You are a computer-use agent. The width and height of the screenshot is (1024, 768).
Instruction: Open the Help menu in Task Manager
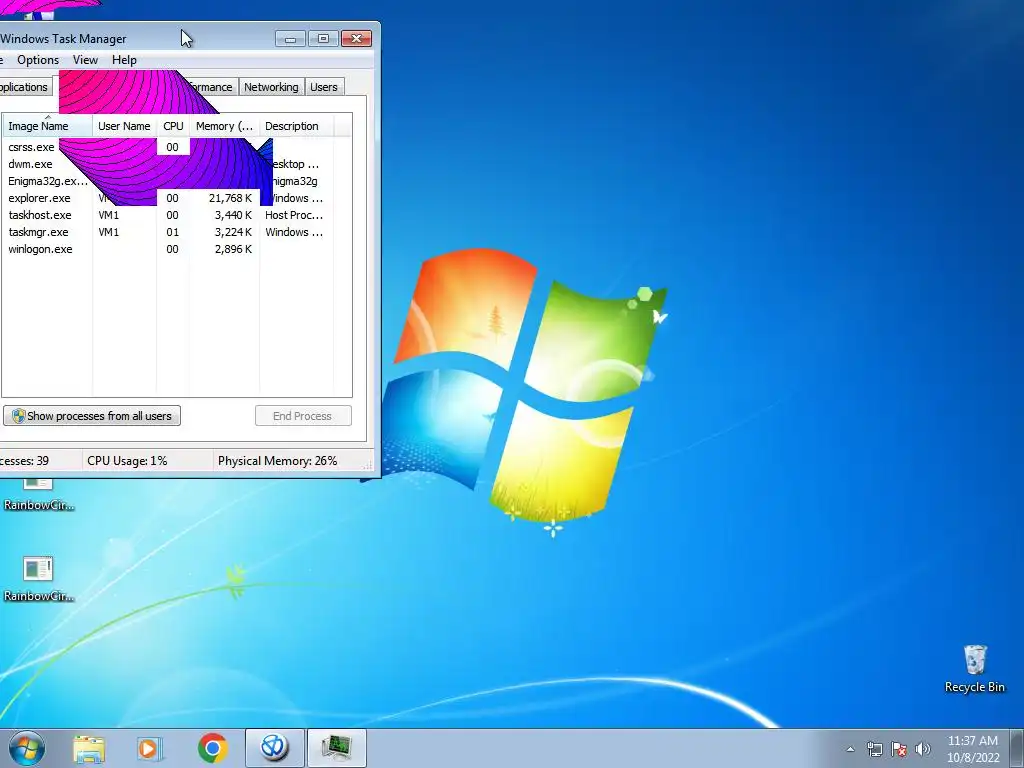124,60
